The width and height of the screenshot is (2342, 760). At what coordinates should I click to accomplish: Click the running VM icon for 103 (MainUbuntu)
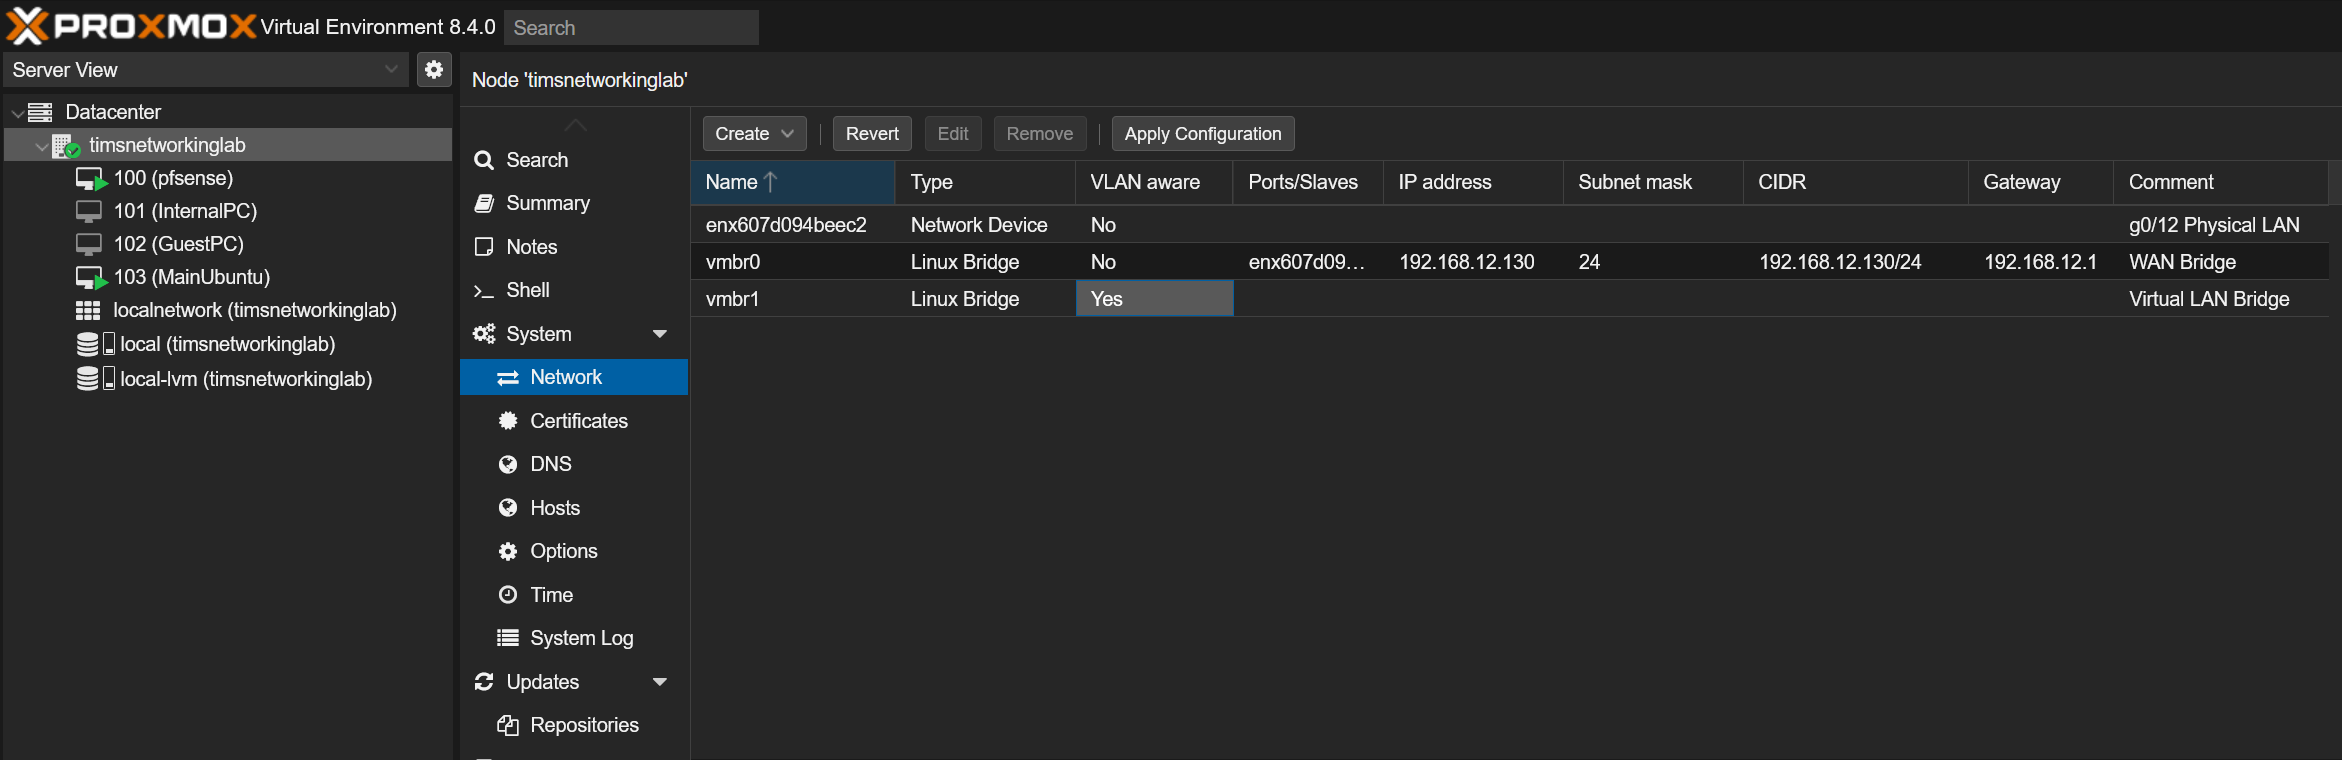(x=91, y=278)
